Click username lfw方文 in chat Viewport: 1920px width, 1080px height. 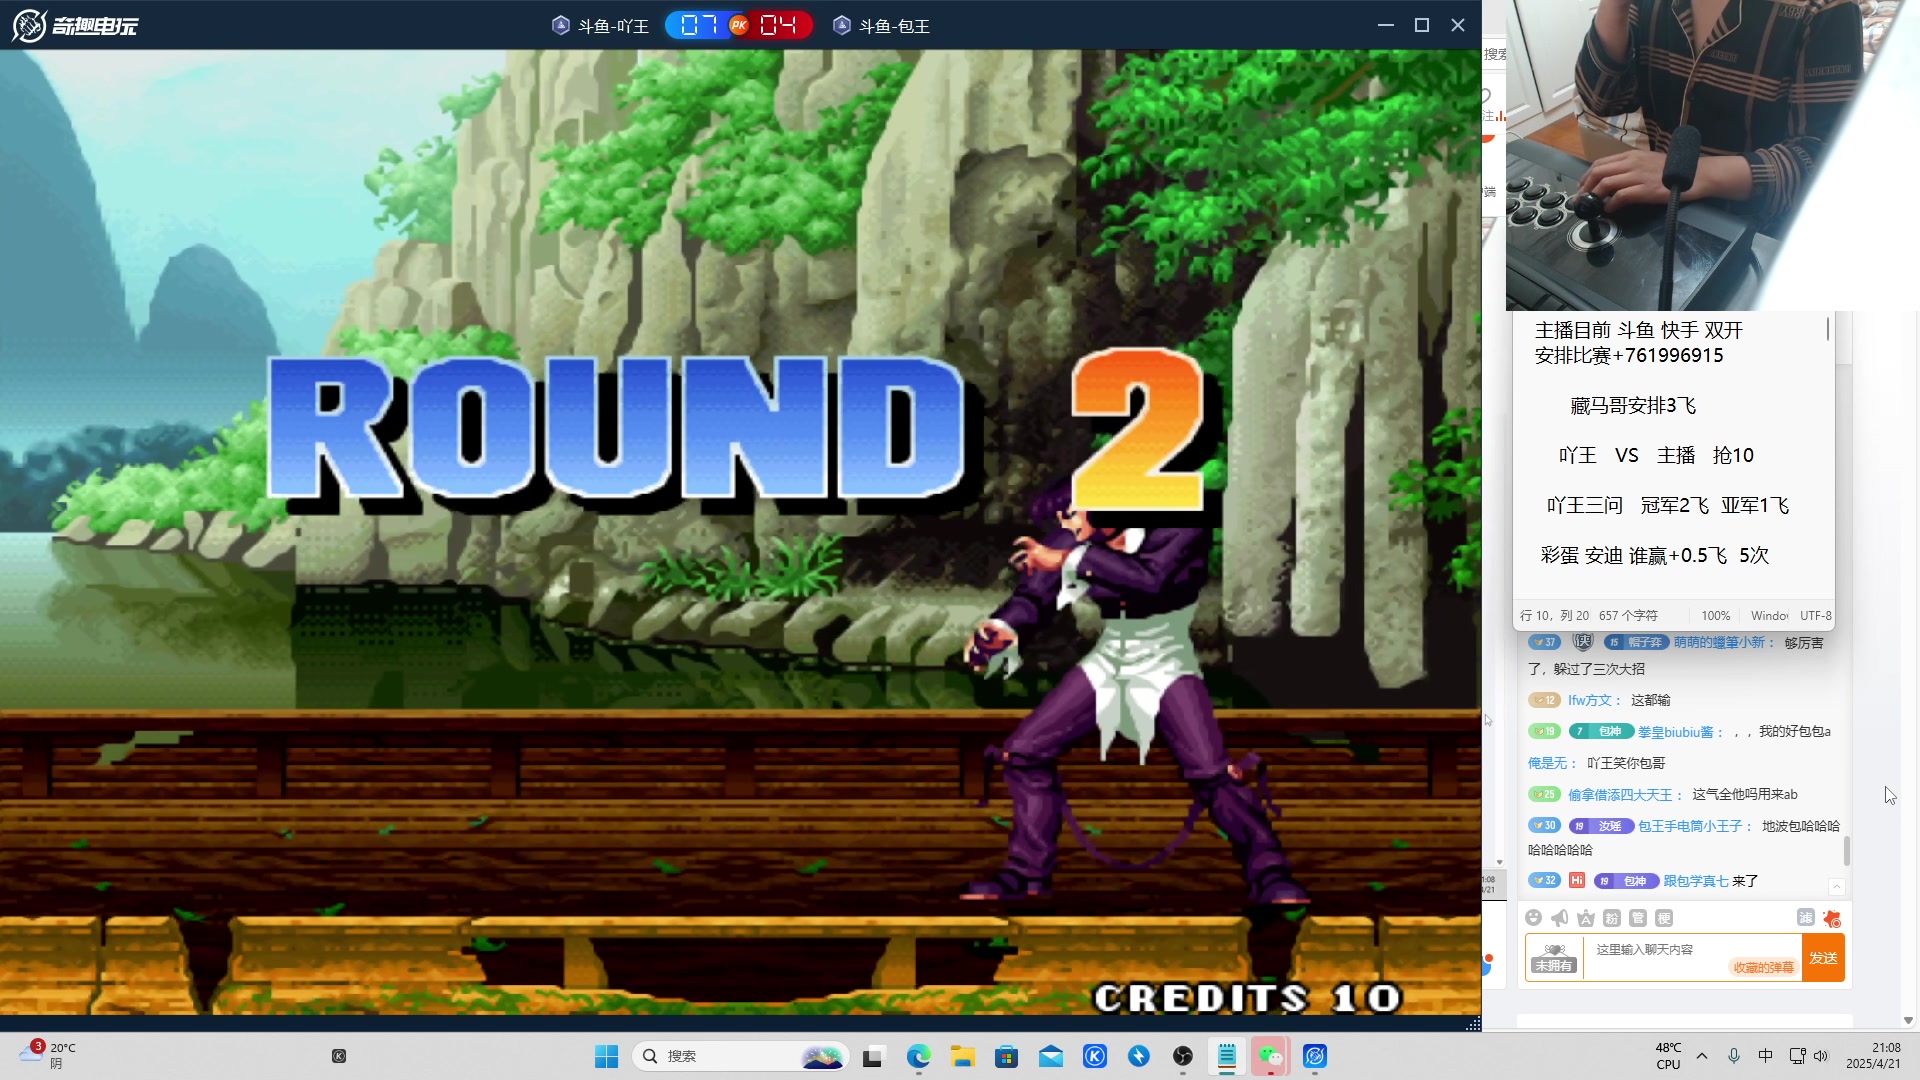point(1590,700)
